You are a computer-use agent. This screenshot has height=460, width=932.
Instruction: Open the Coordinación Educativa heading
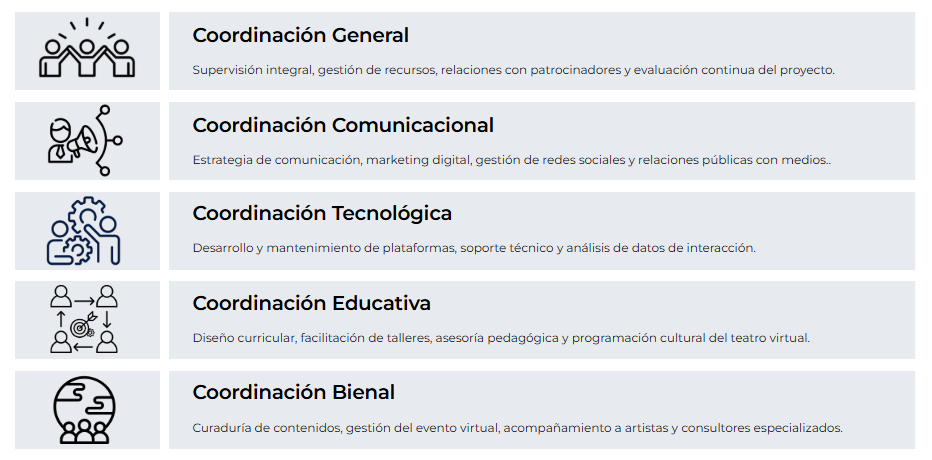(x=311, y=303)
